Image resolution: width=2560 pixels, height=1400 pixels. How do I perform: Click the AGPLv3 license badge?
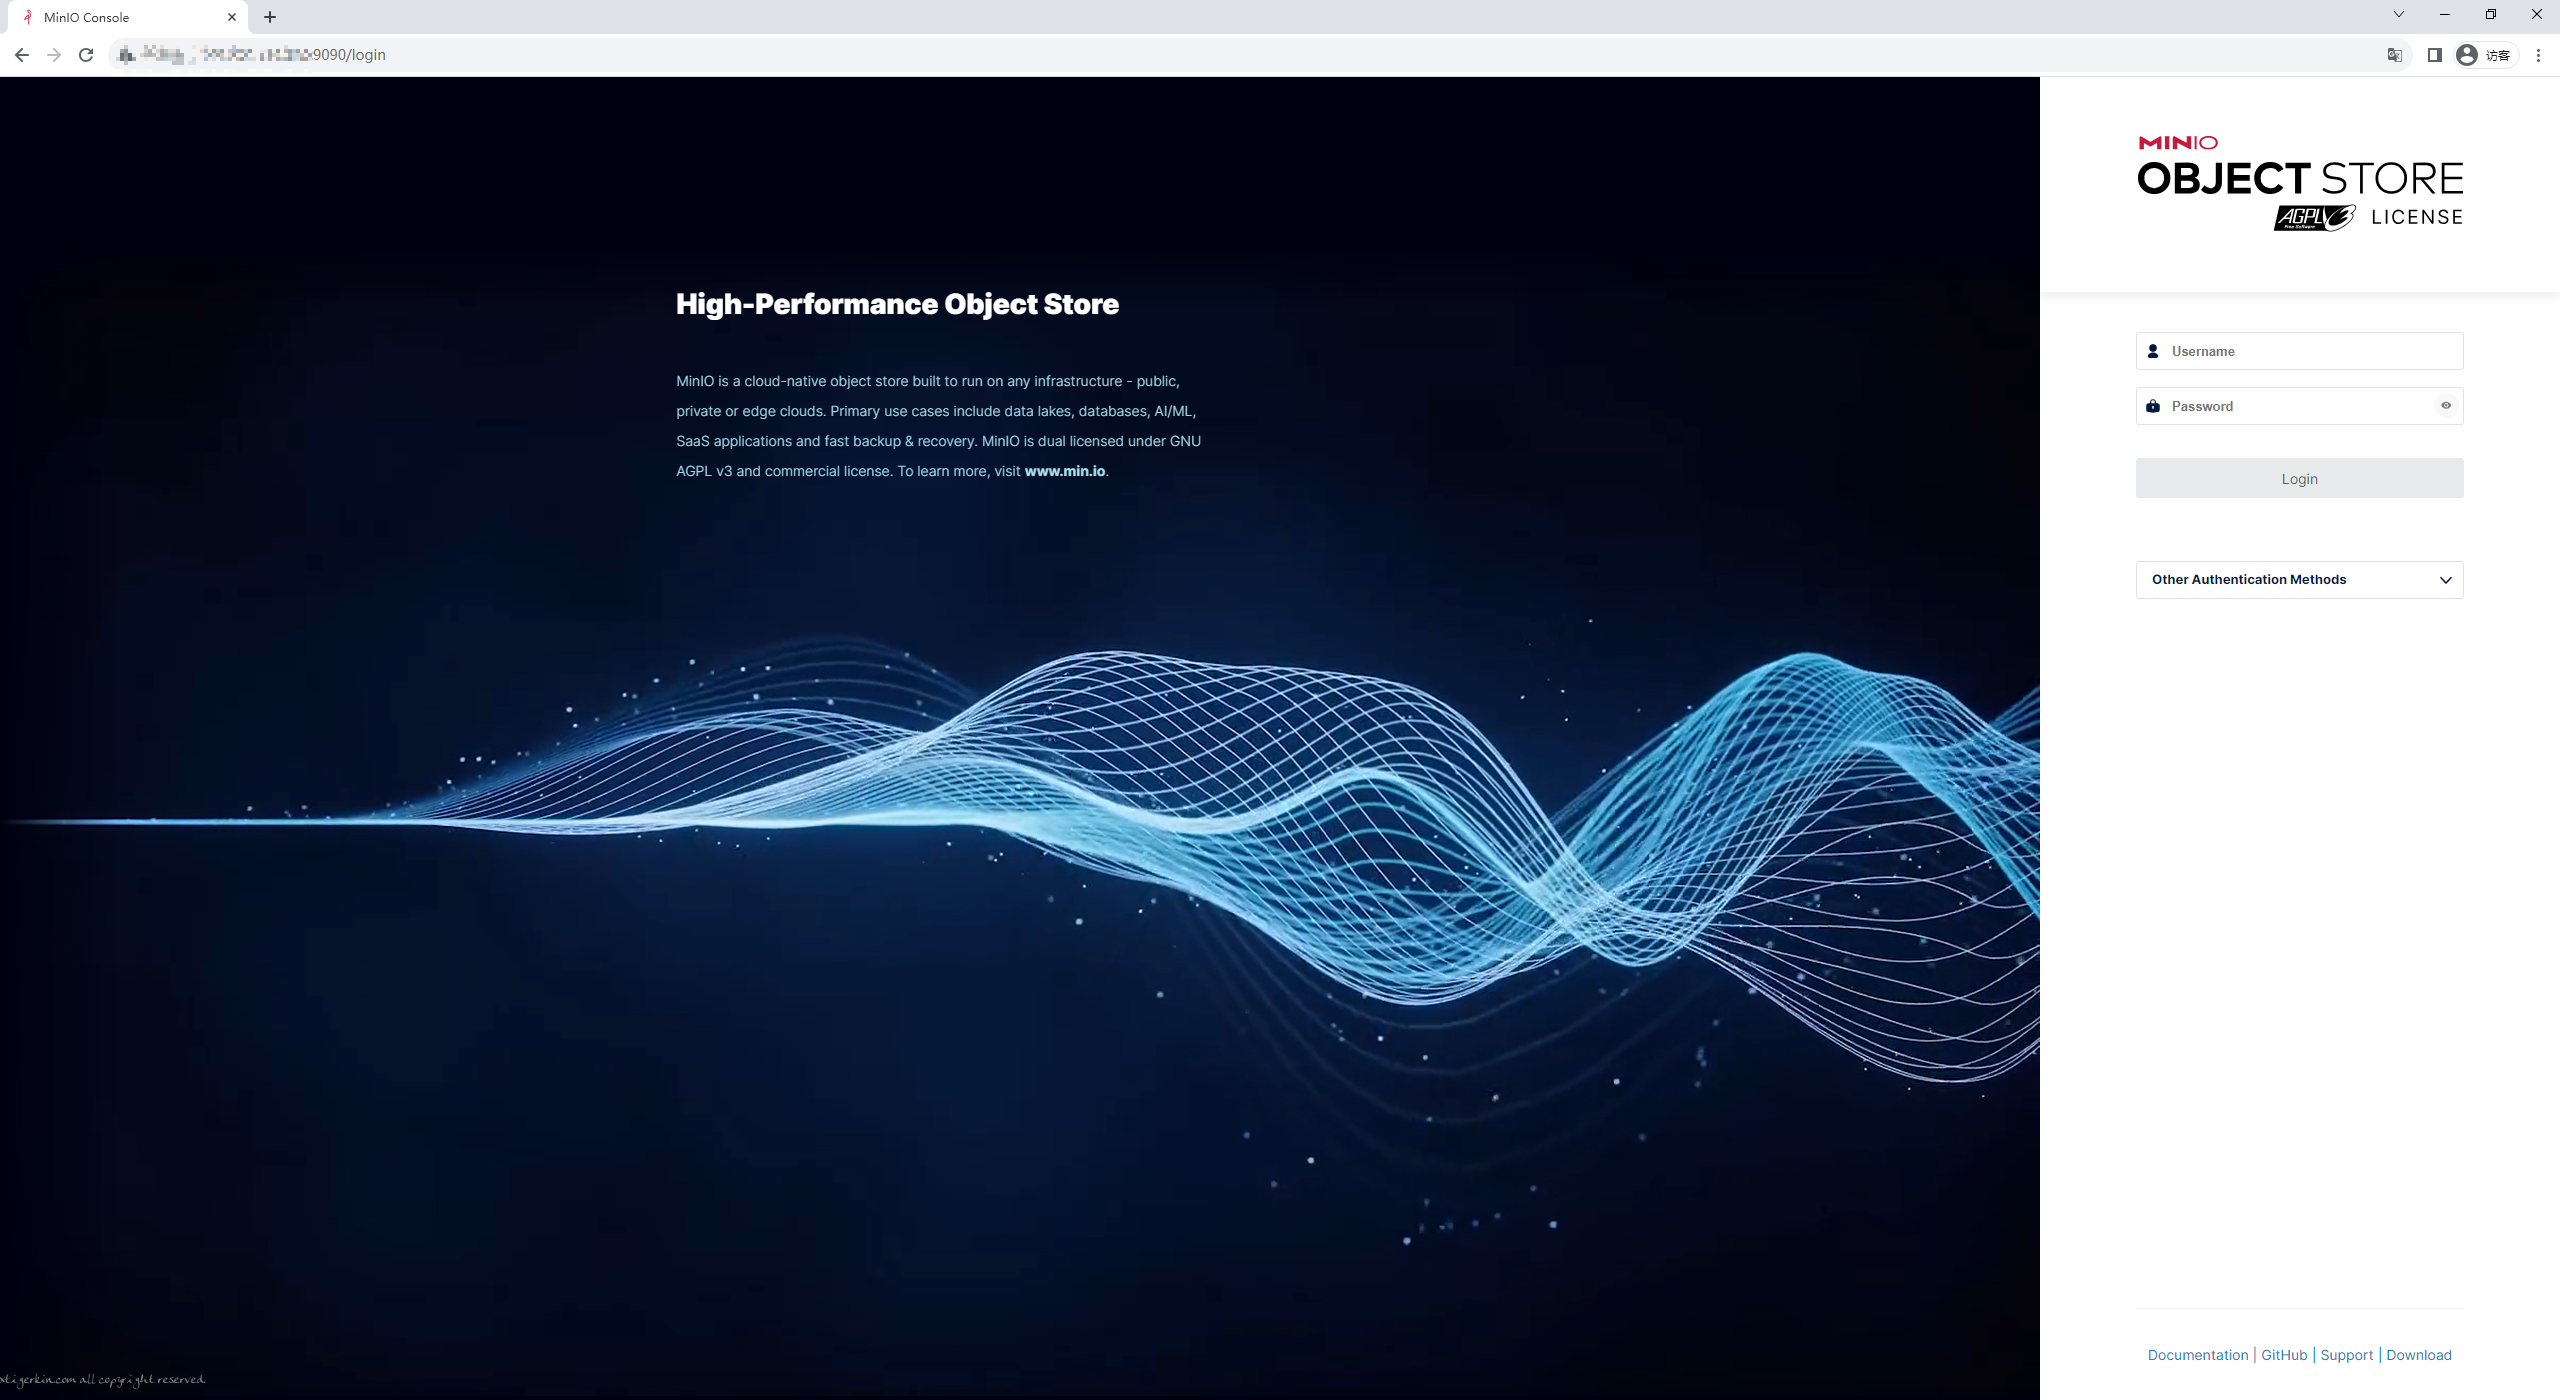click(x=2314, y=217)
